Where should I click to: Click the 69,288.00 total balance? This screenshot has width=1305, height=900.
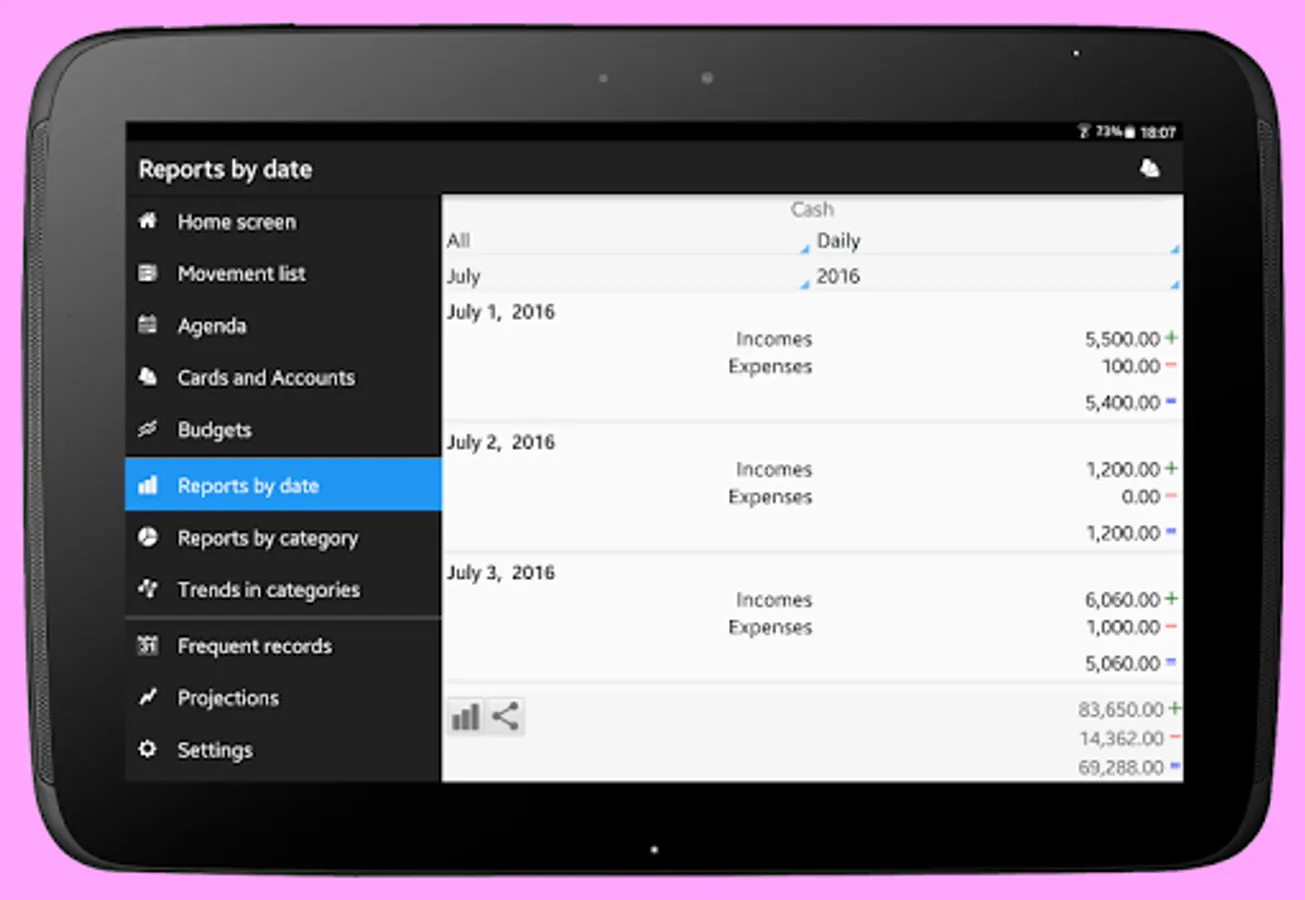pos(1121,767)
